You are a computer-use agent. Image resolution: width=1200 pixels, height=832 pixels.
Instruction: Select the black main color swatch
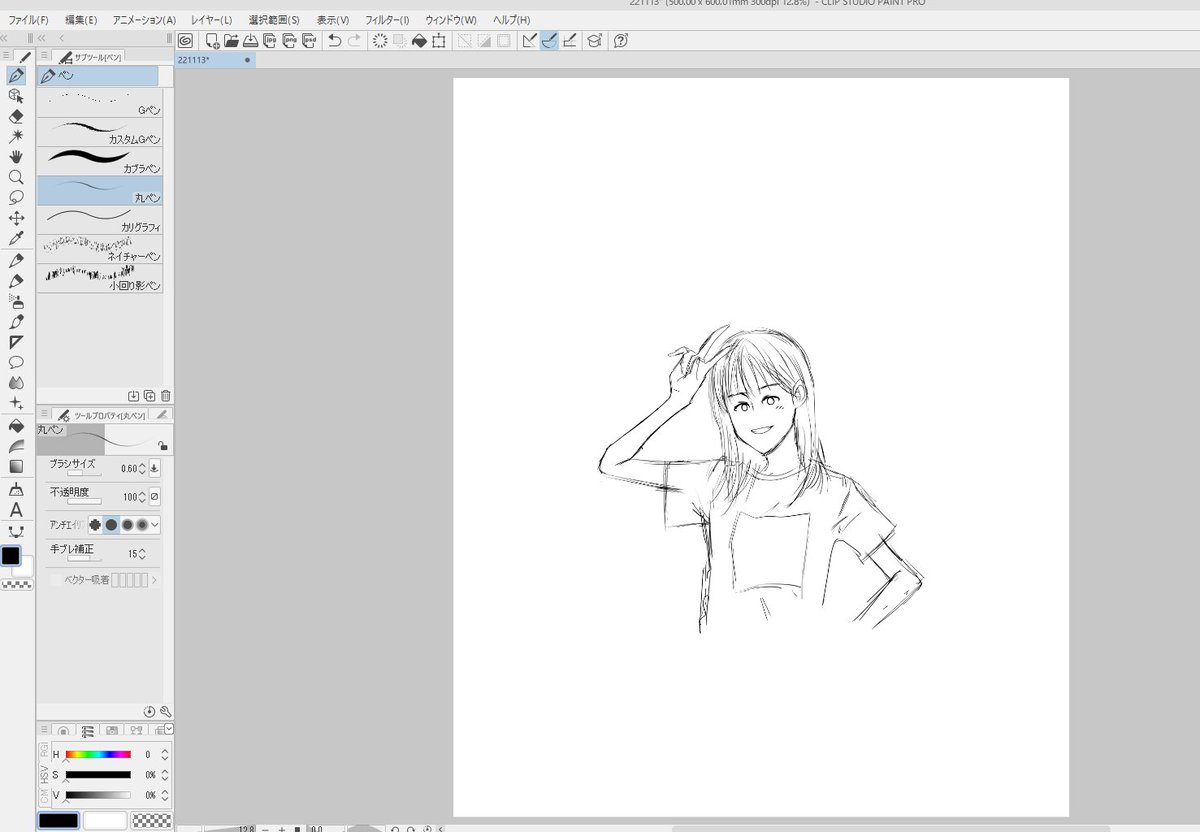point(58,821)
